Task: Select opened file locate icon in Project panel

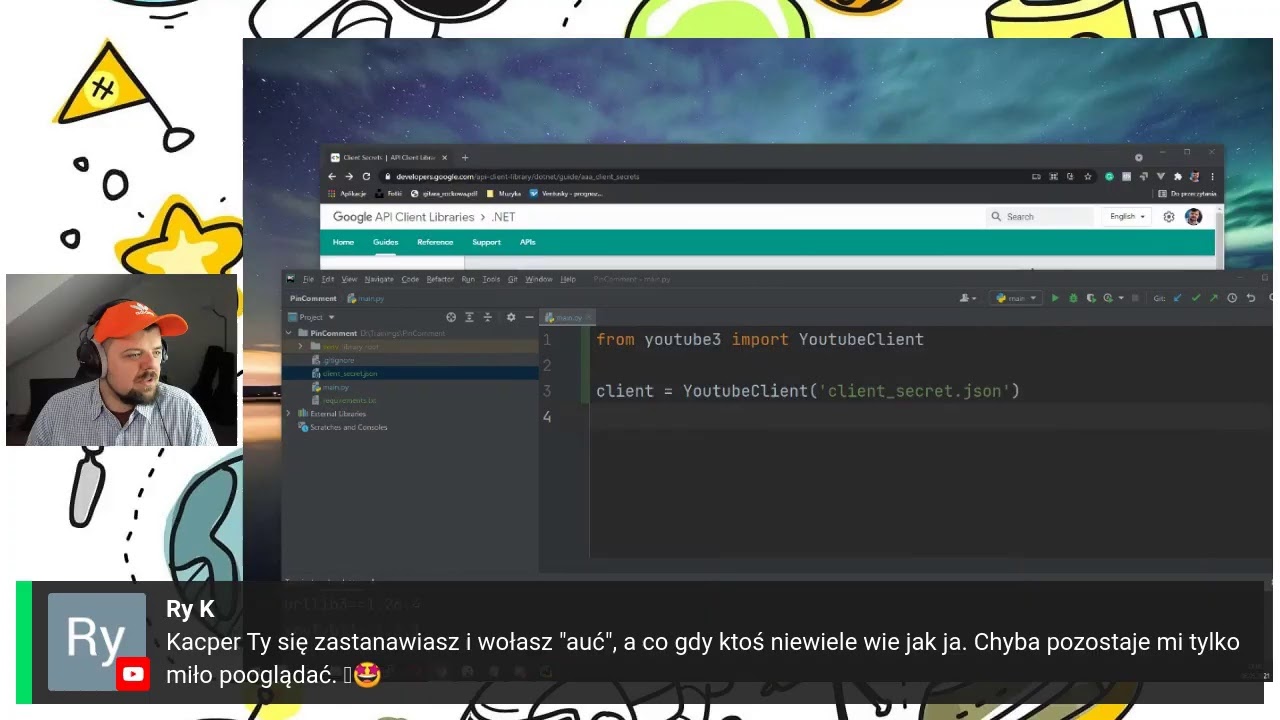Action: 451,317
